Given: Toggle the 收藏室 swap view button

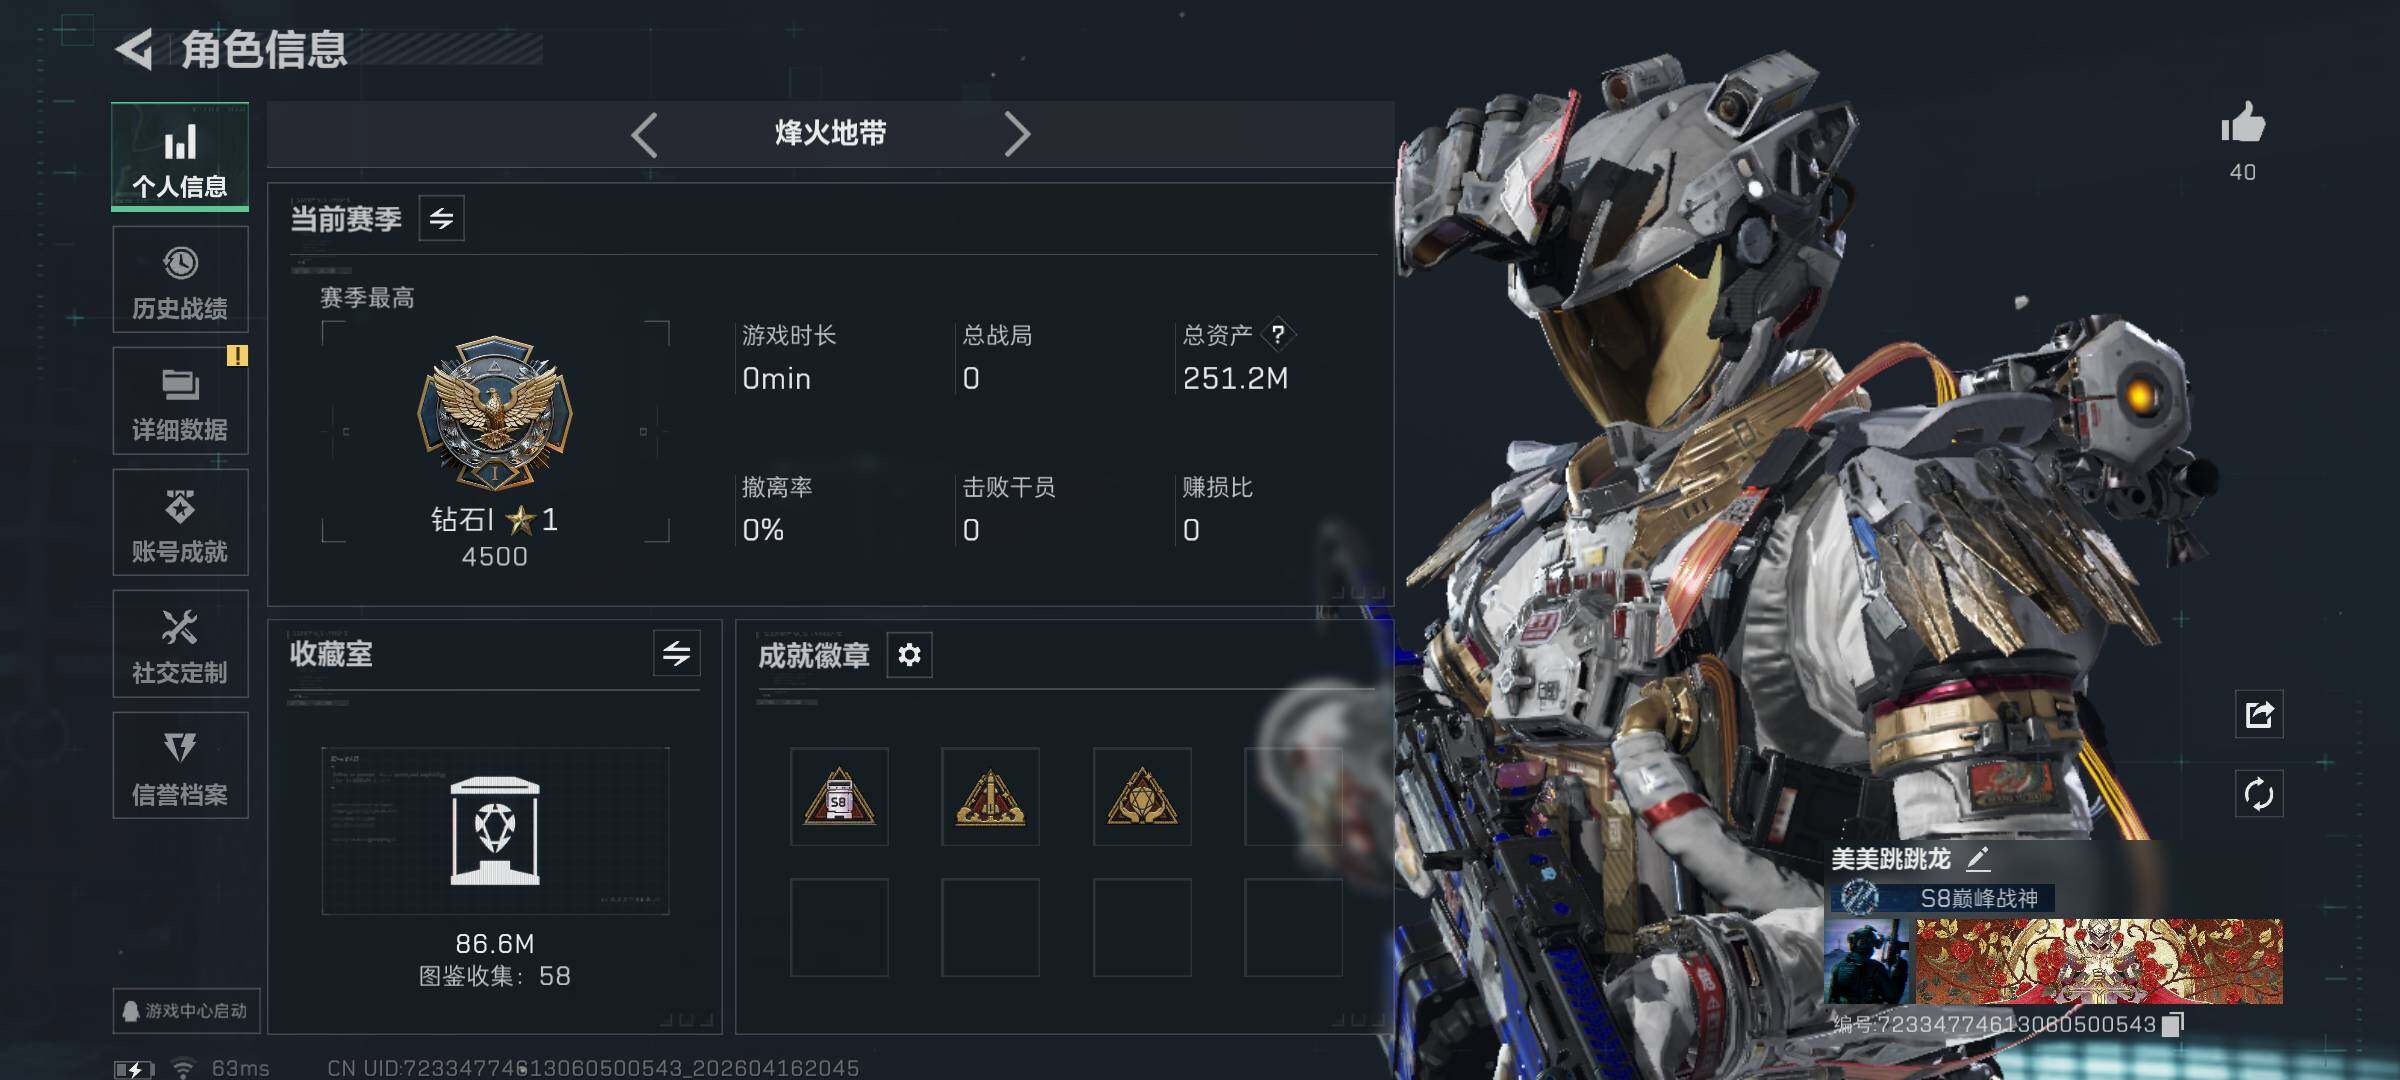Looking at the screenshot, I should [x=677, y=654].
